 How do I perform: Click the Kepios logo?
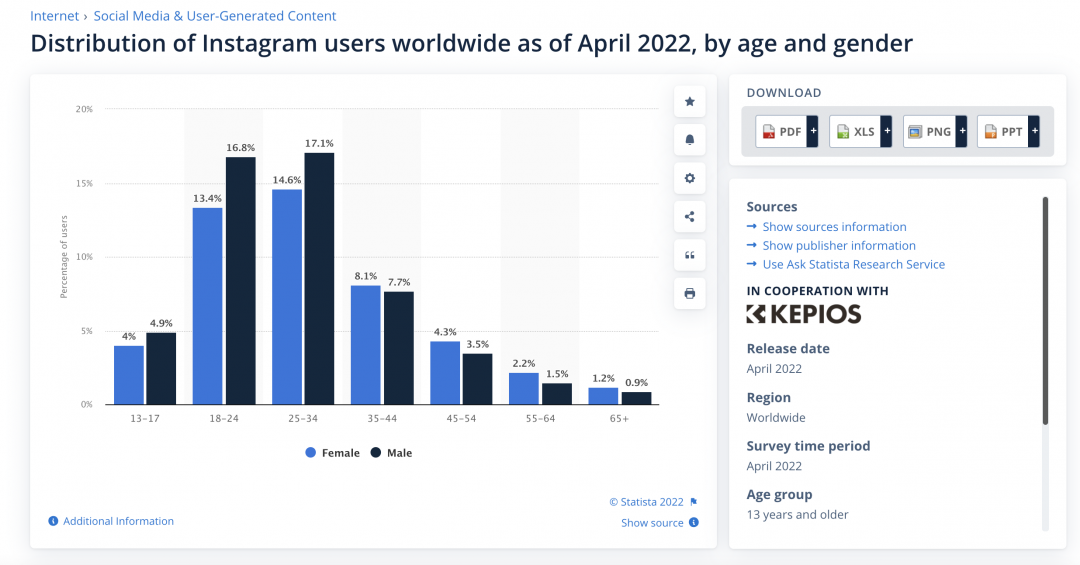click(804, 314)
